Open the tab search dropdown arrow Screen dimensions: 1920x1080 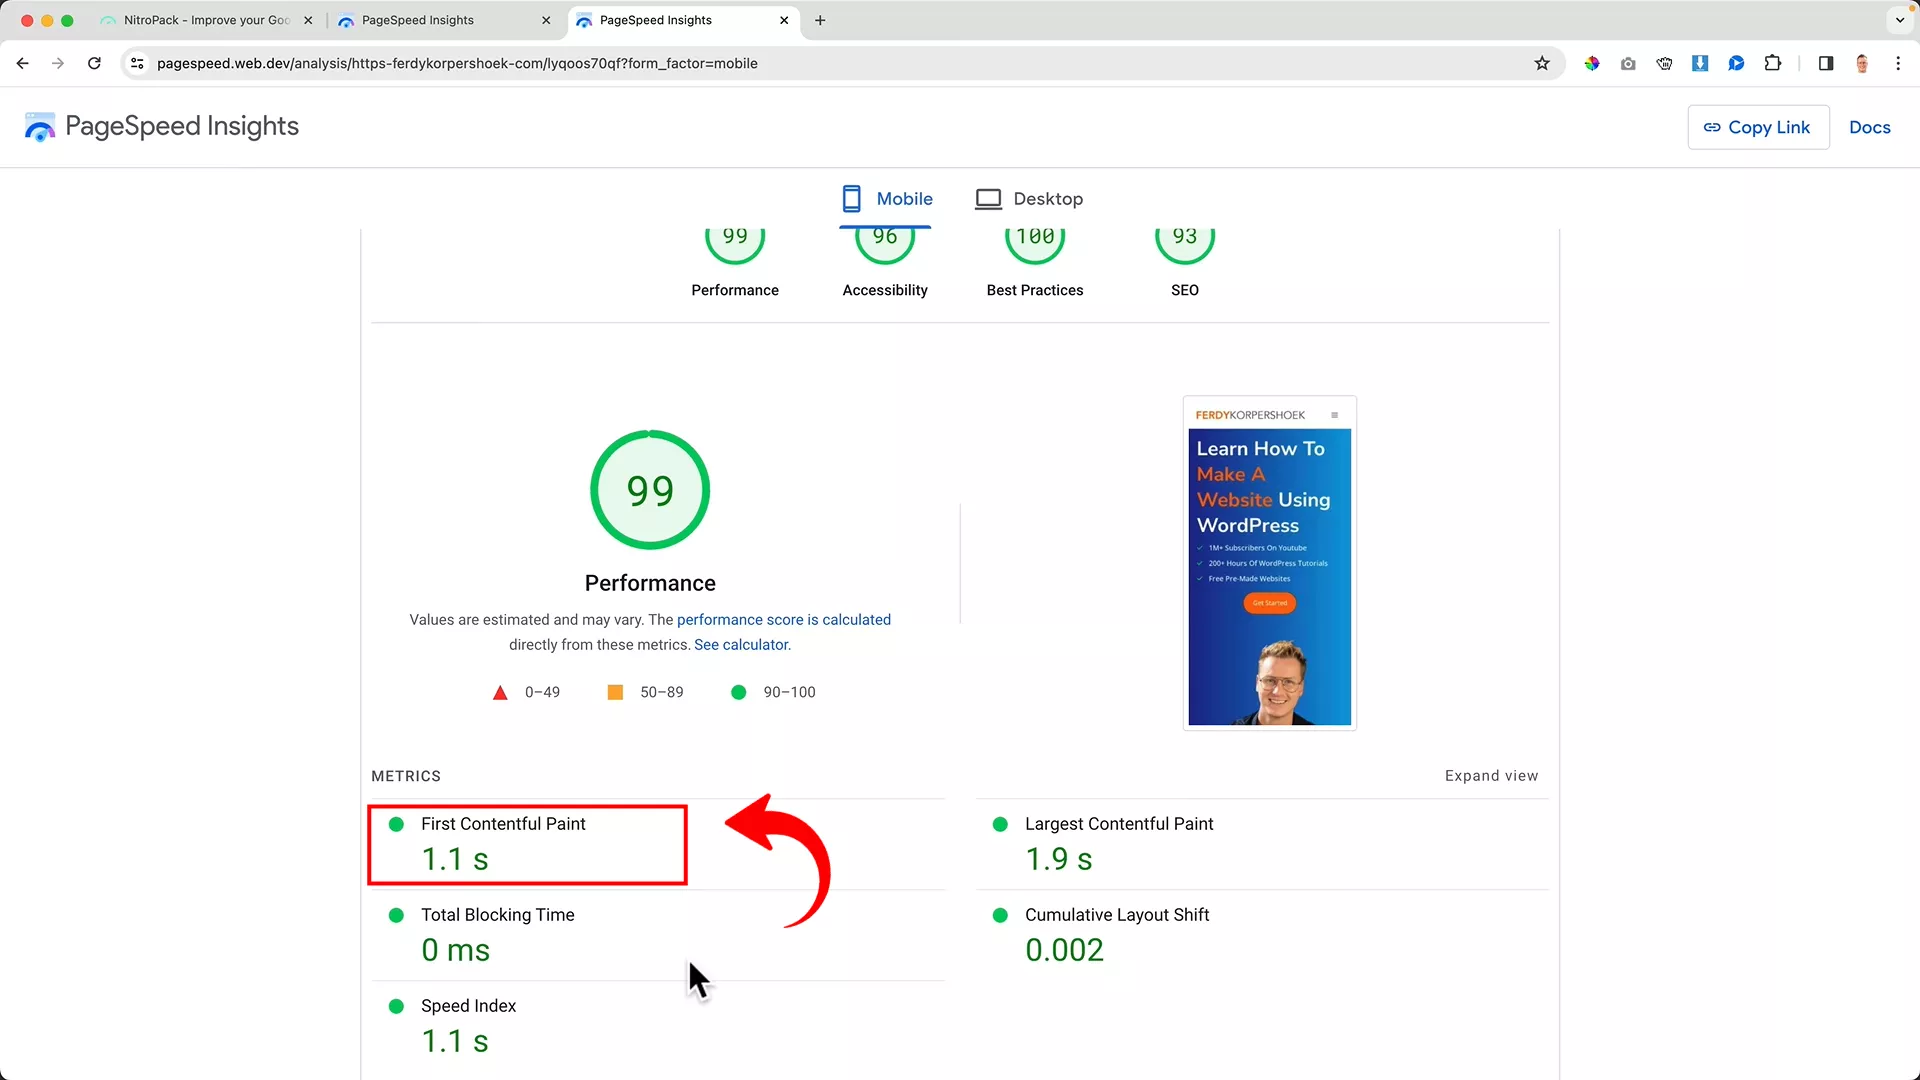coord(1900,20)
